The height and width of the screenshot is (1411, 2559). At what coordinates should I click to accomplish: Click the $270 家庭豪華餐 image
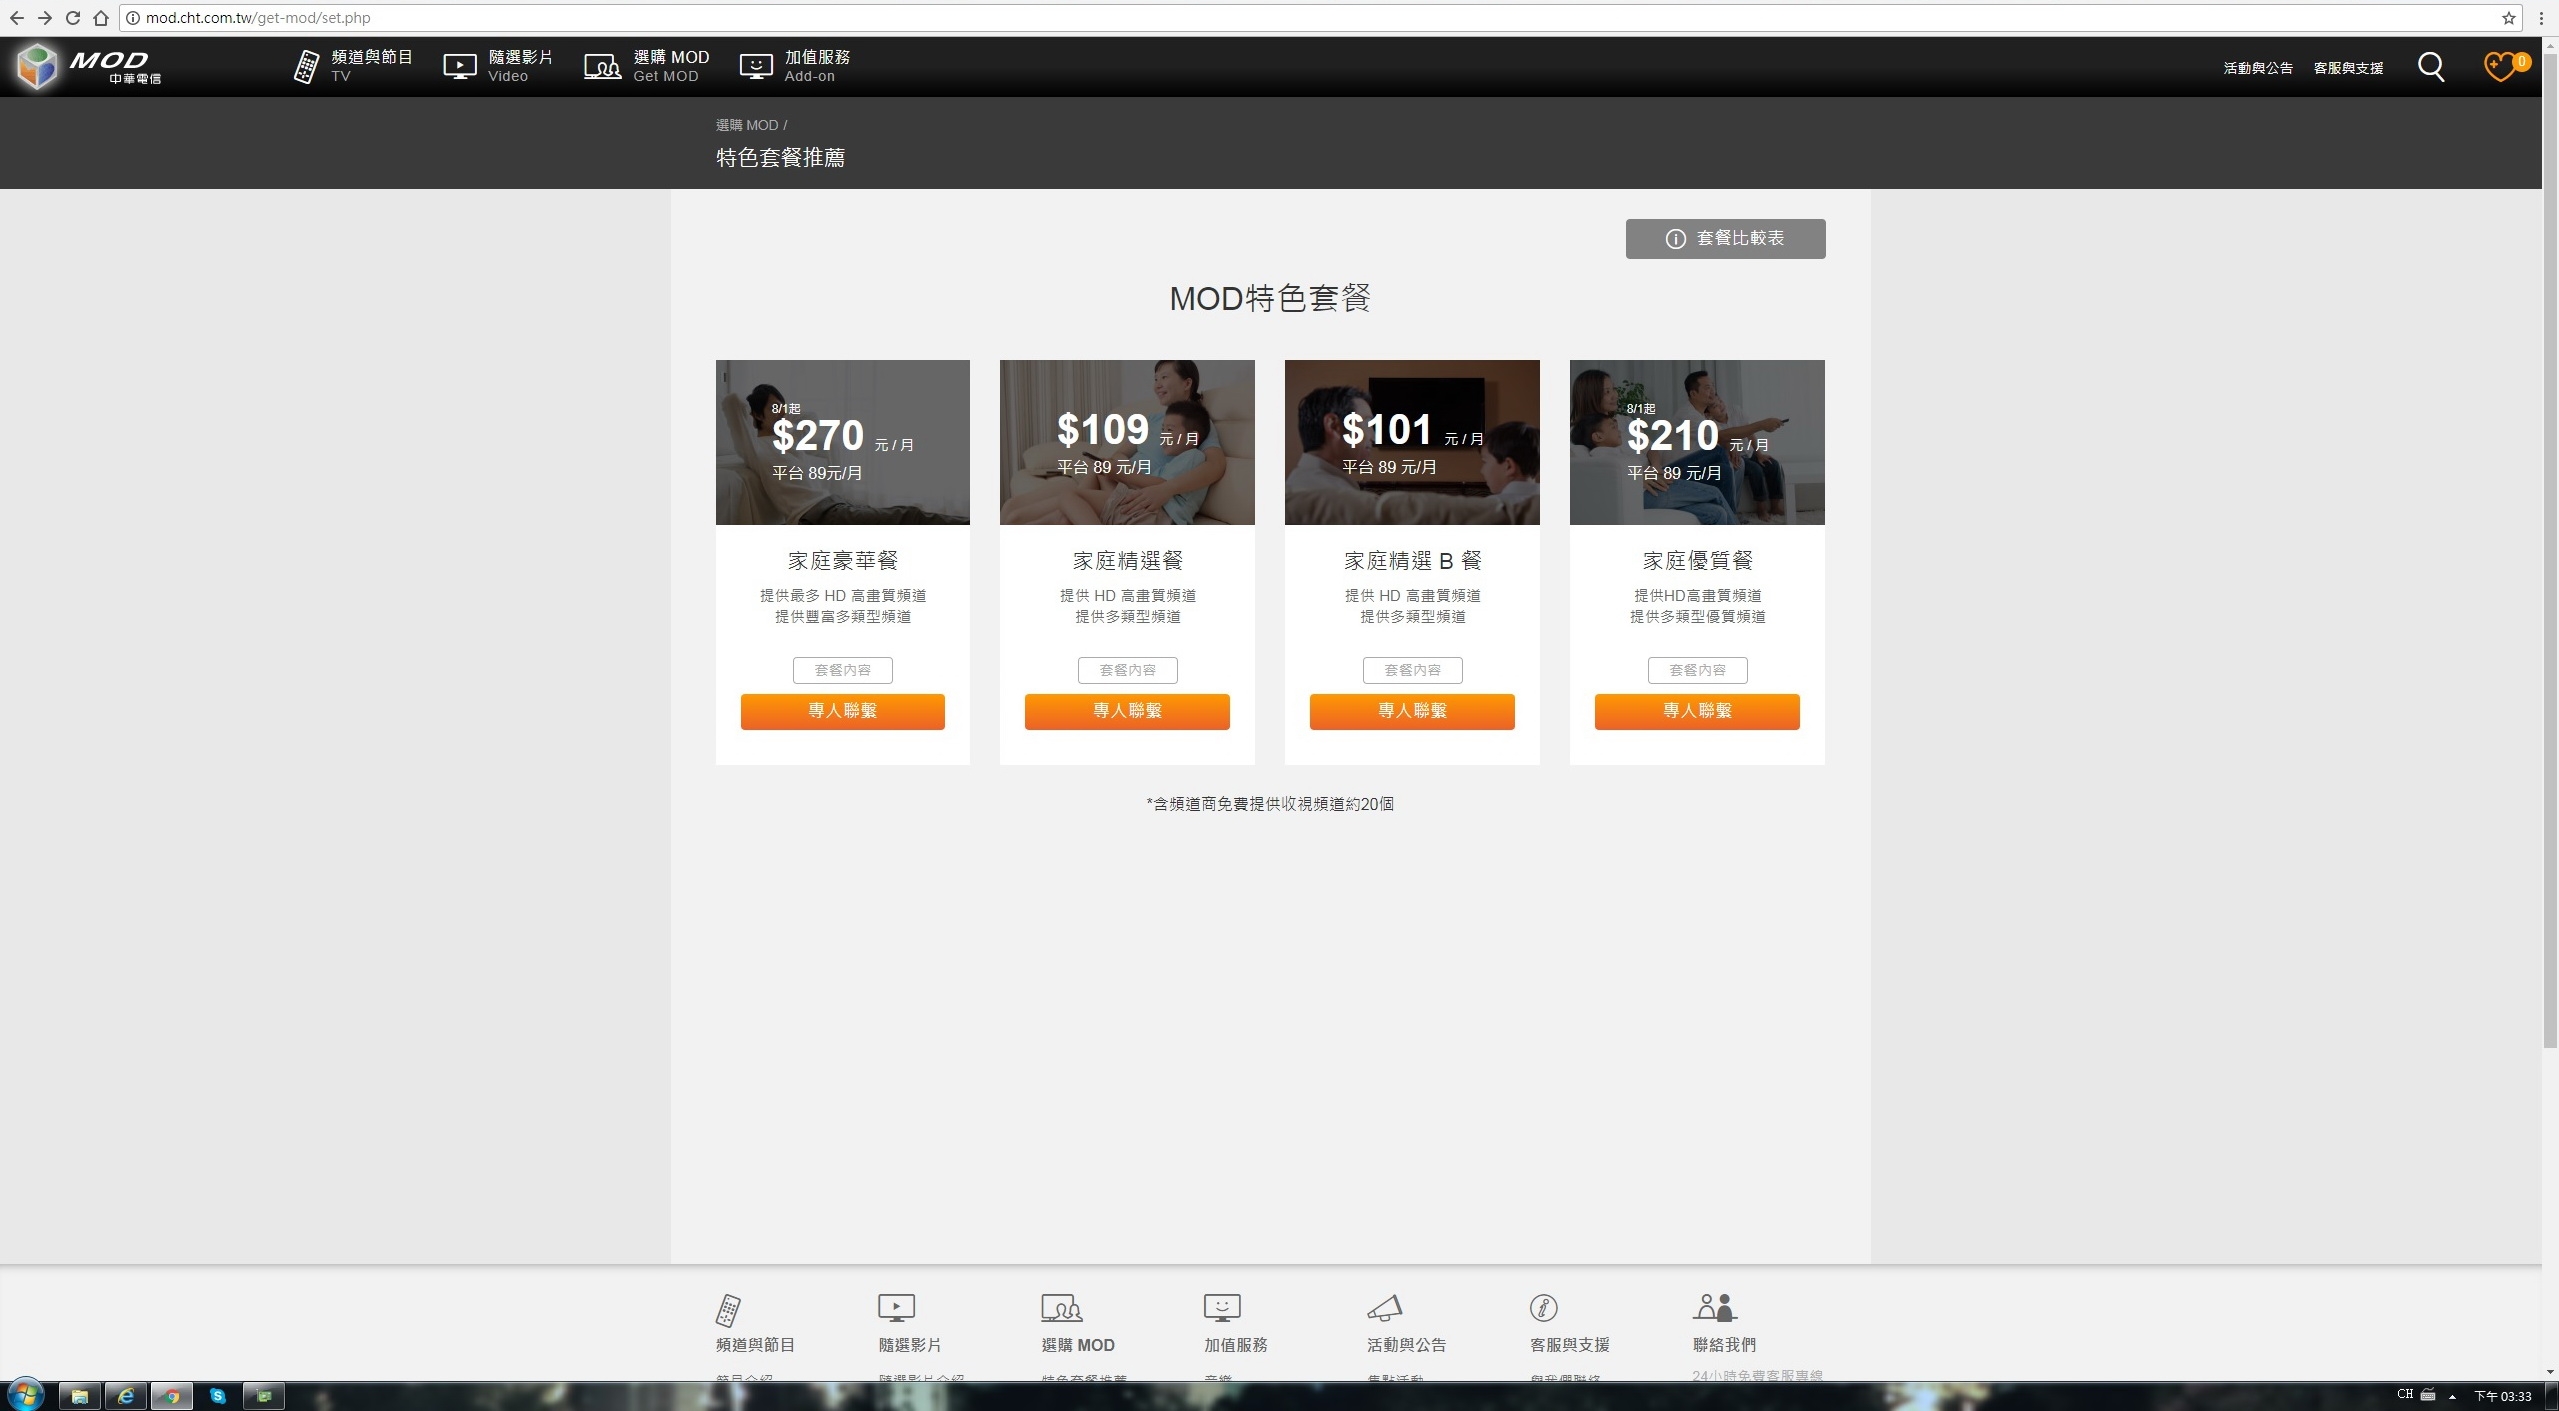click(842, 442)
